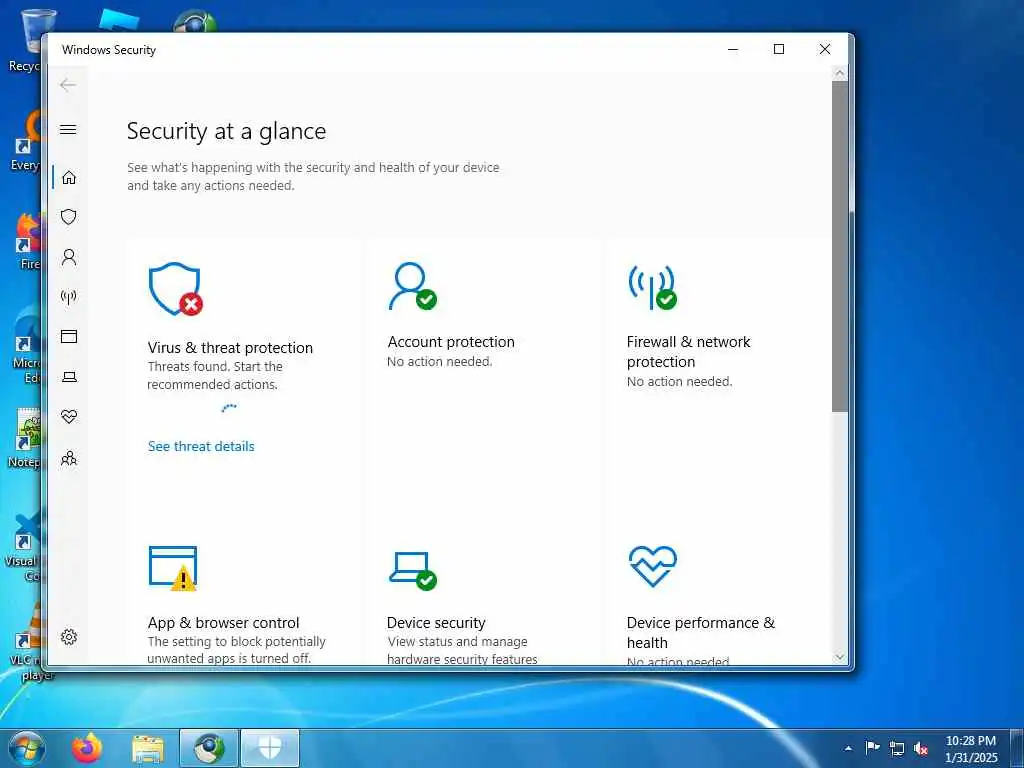This screenshot has width=1024, height=768.
Task: Click the vertical scrollbar thumb
Action: point(840,246)
